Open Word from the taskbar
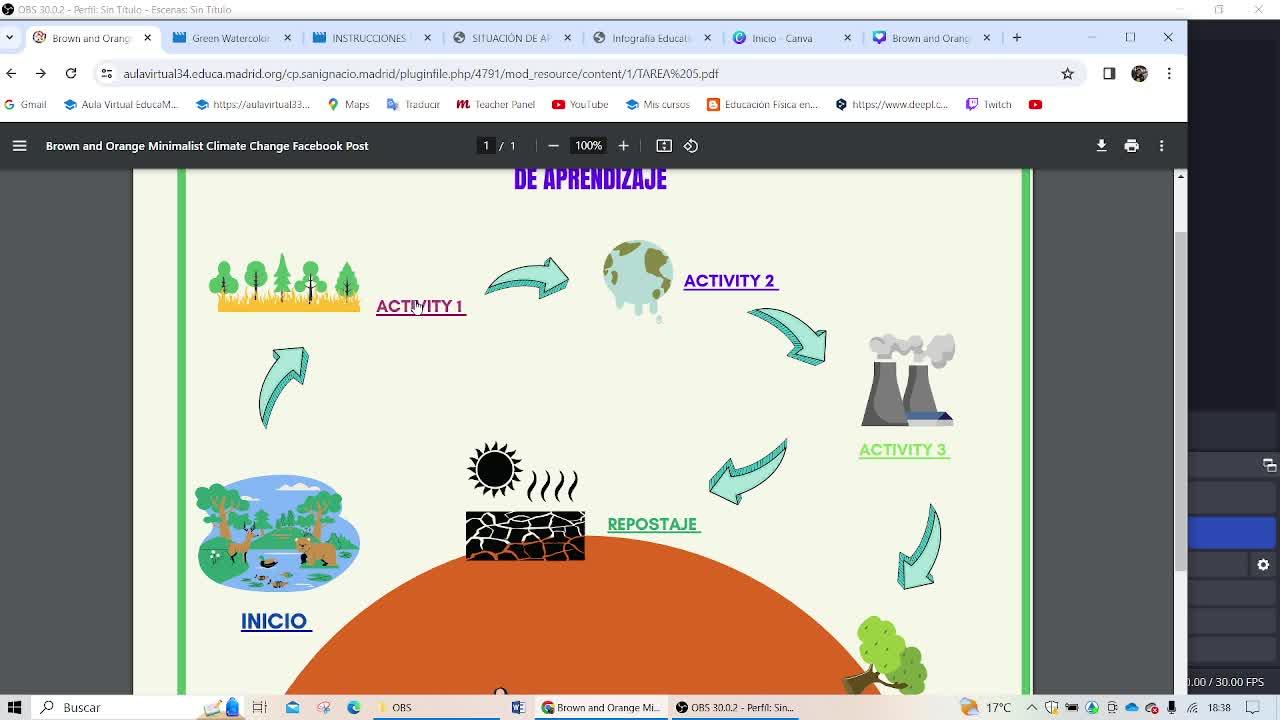This screenshot has height=720, width=1280. pos(518,707)
